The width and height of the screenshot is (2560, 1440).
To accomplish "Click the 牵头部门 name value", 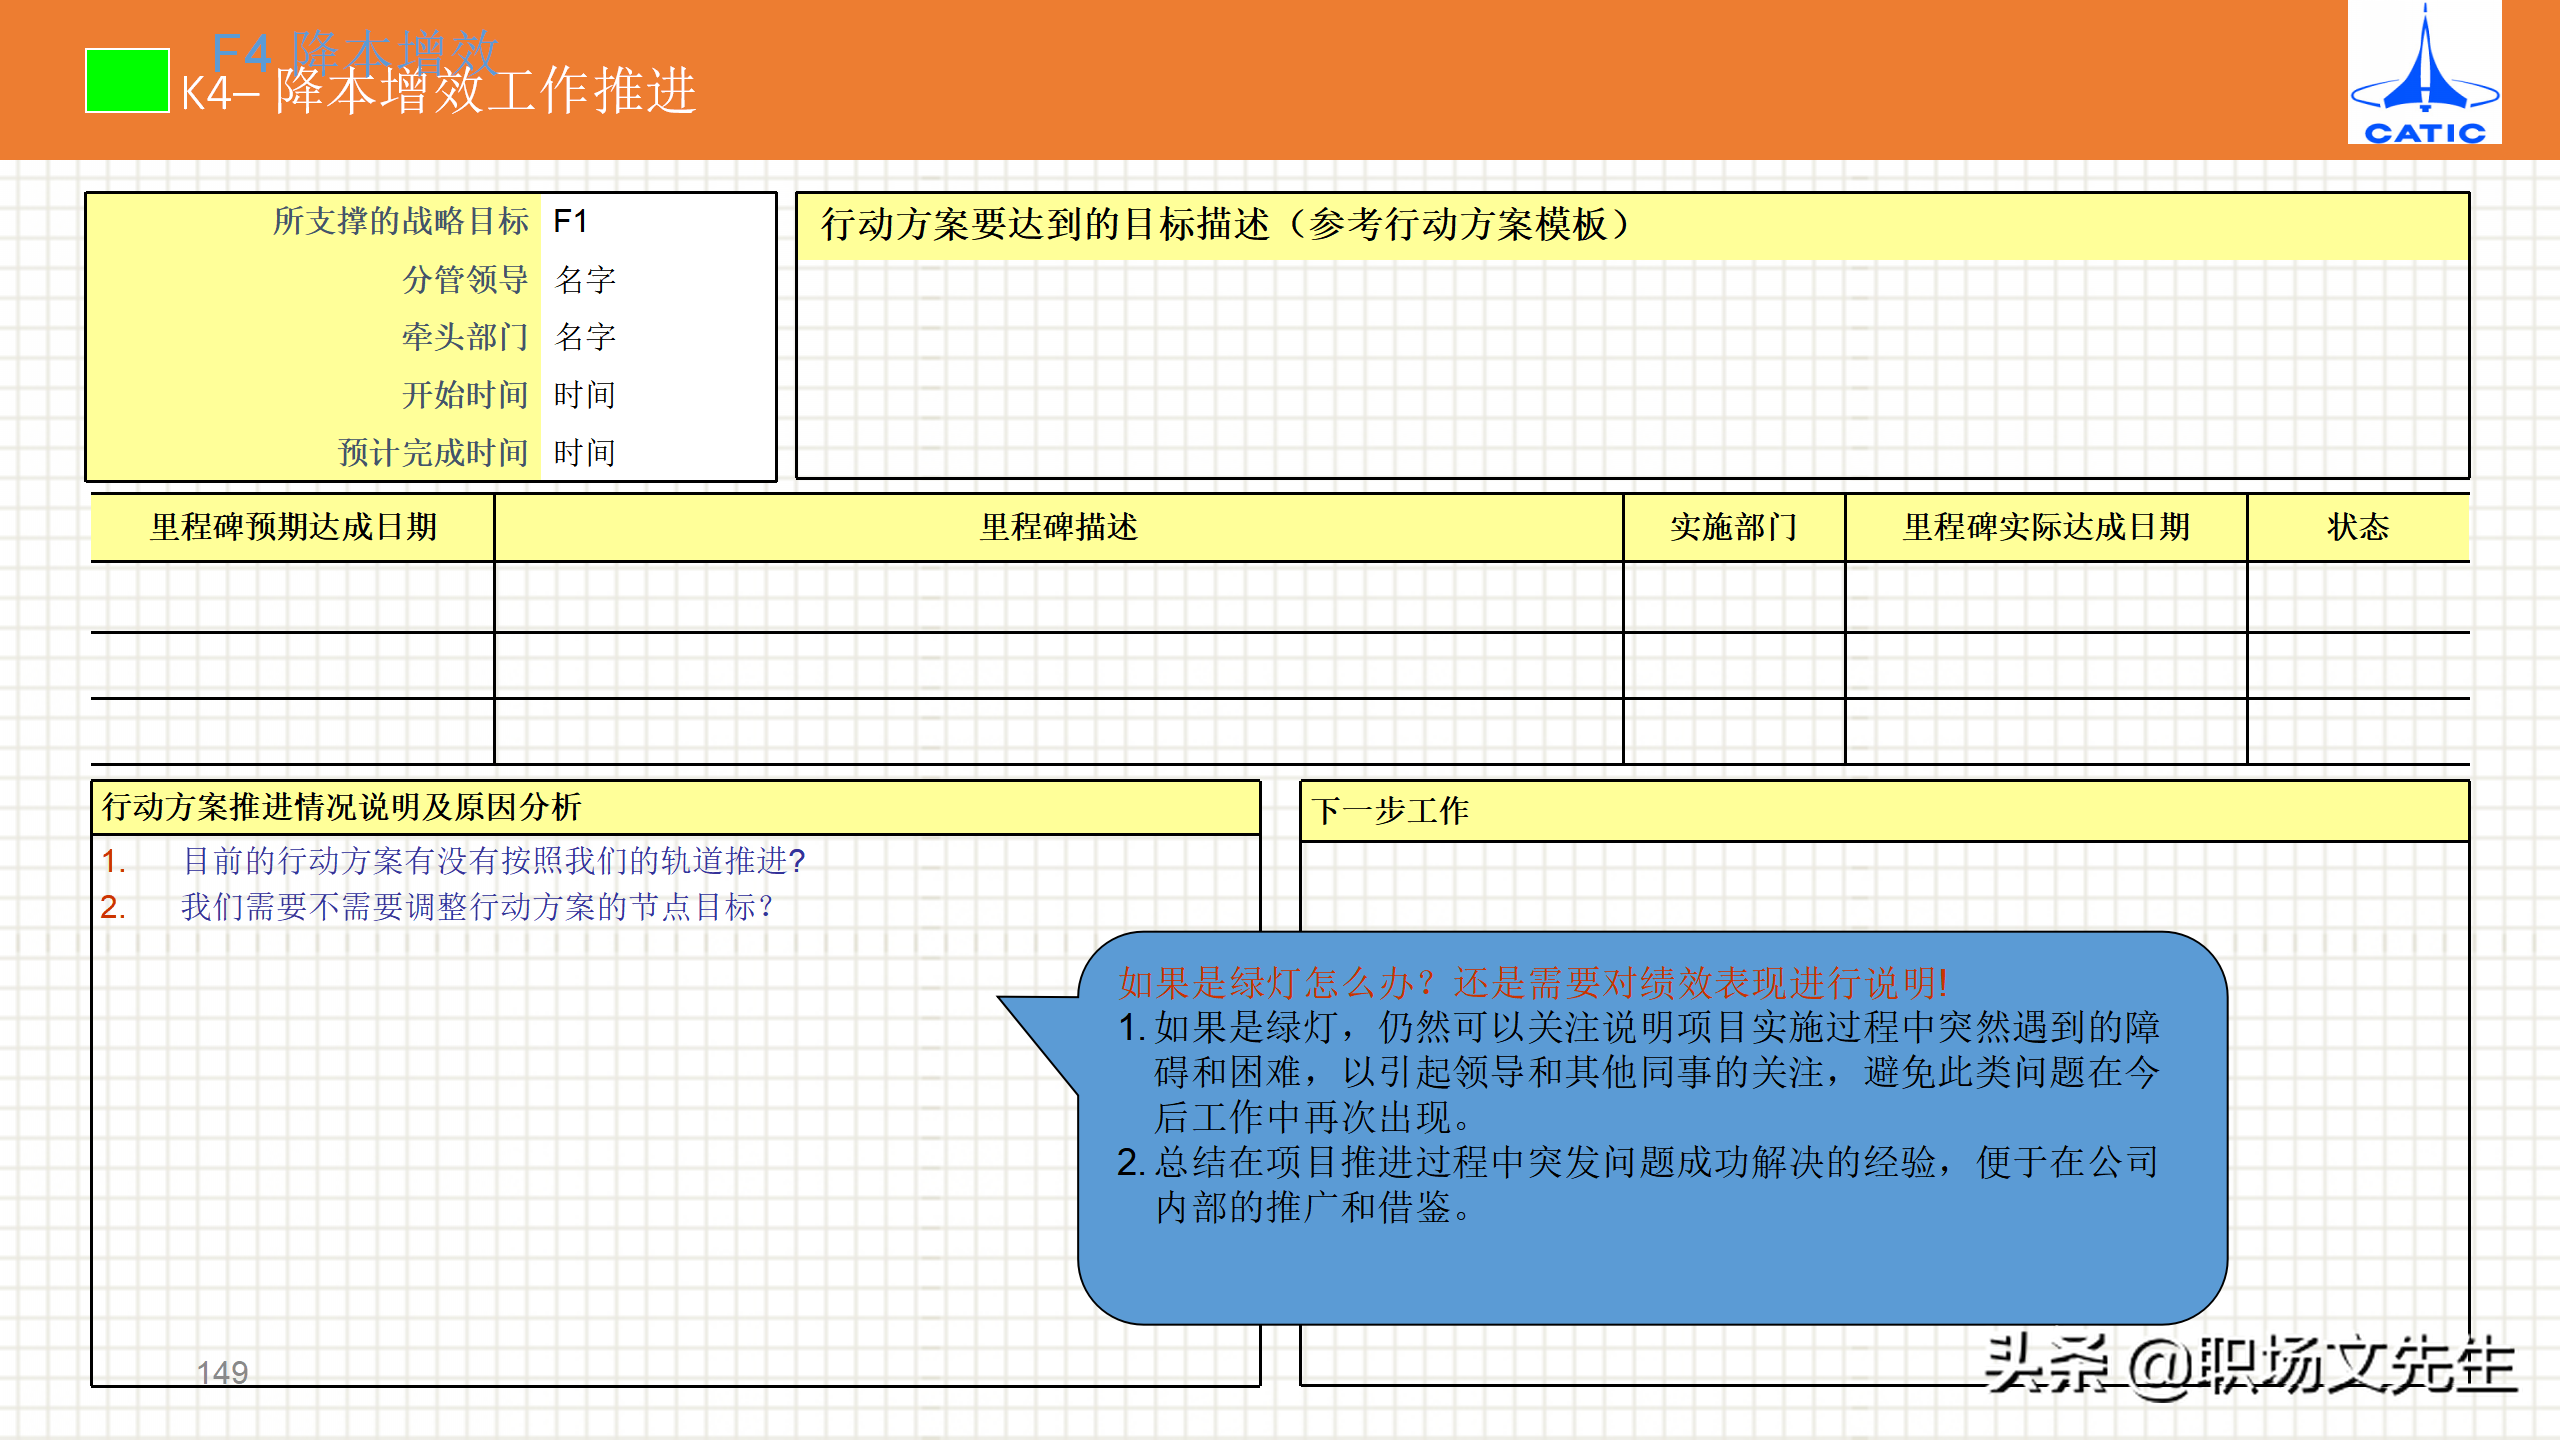I will tap(585, 337).
